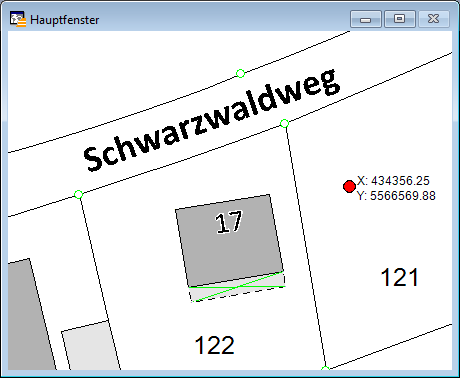Click the X: 434356.25 coordinate label

tap(393, 181)
